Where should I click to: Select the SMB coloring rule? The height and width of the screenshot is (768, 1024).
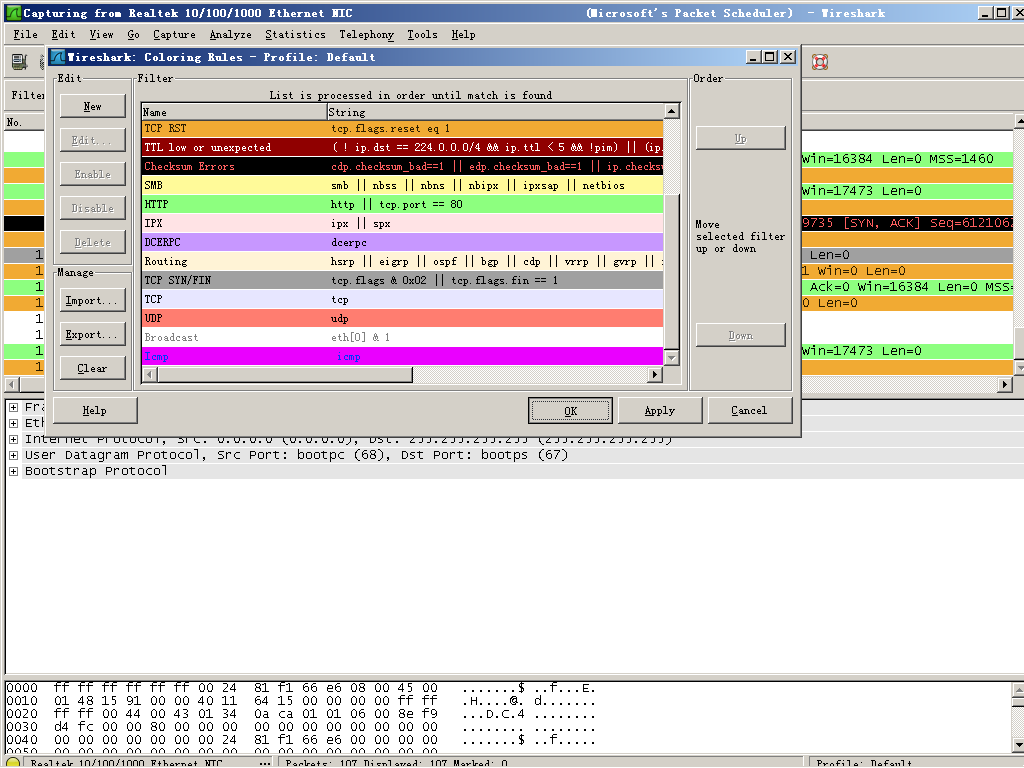click(403, 185)
